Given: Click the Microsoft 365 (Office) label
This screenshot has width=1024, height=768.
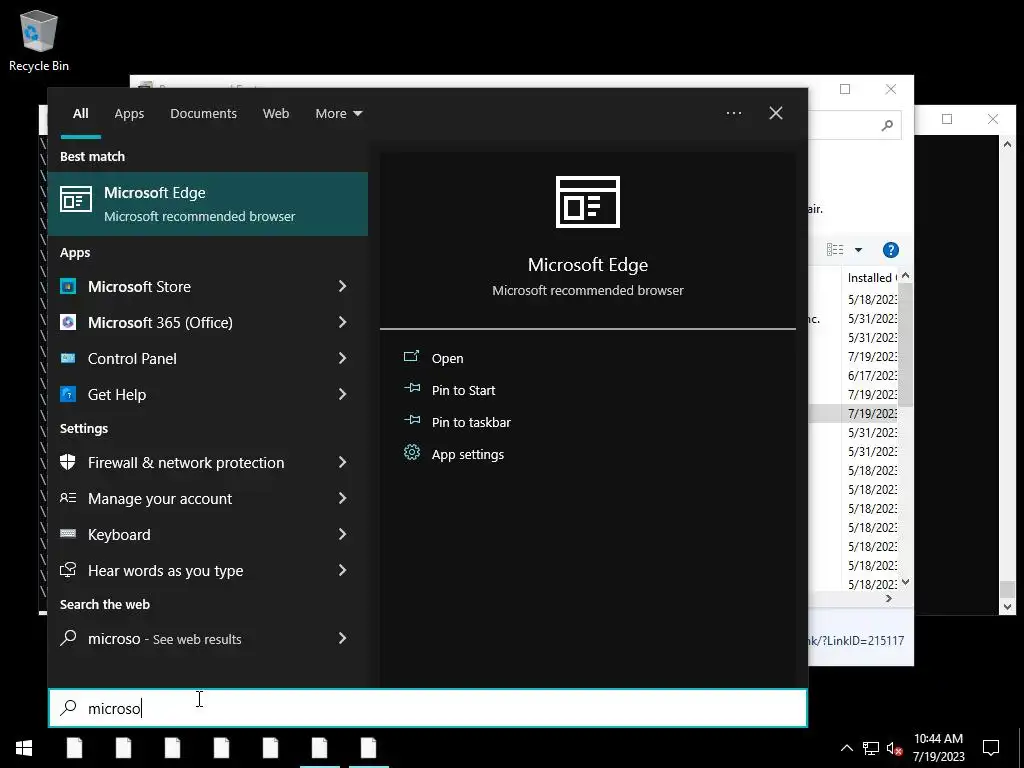Looking at the screenshot, I should (x=160, y=323).
